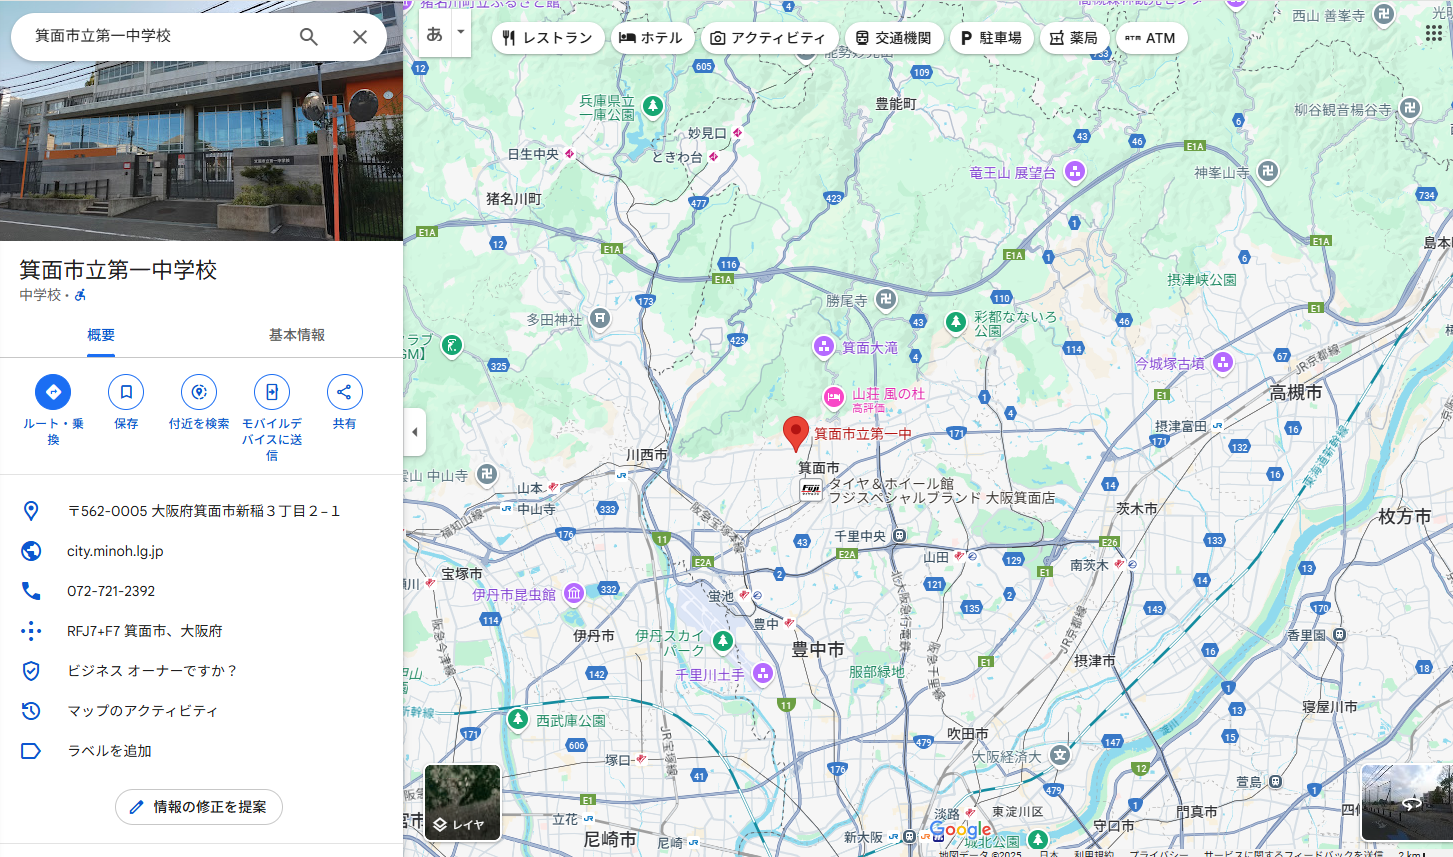Open the ルート・乗換 directions button
Screen dimensions: 1453x857
point(53,392)
